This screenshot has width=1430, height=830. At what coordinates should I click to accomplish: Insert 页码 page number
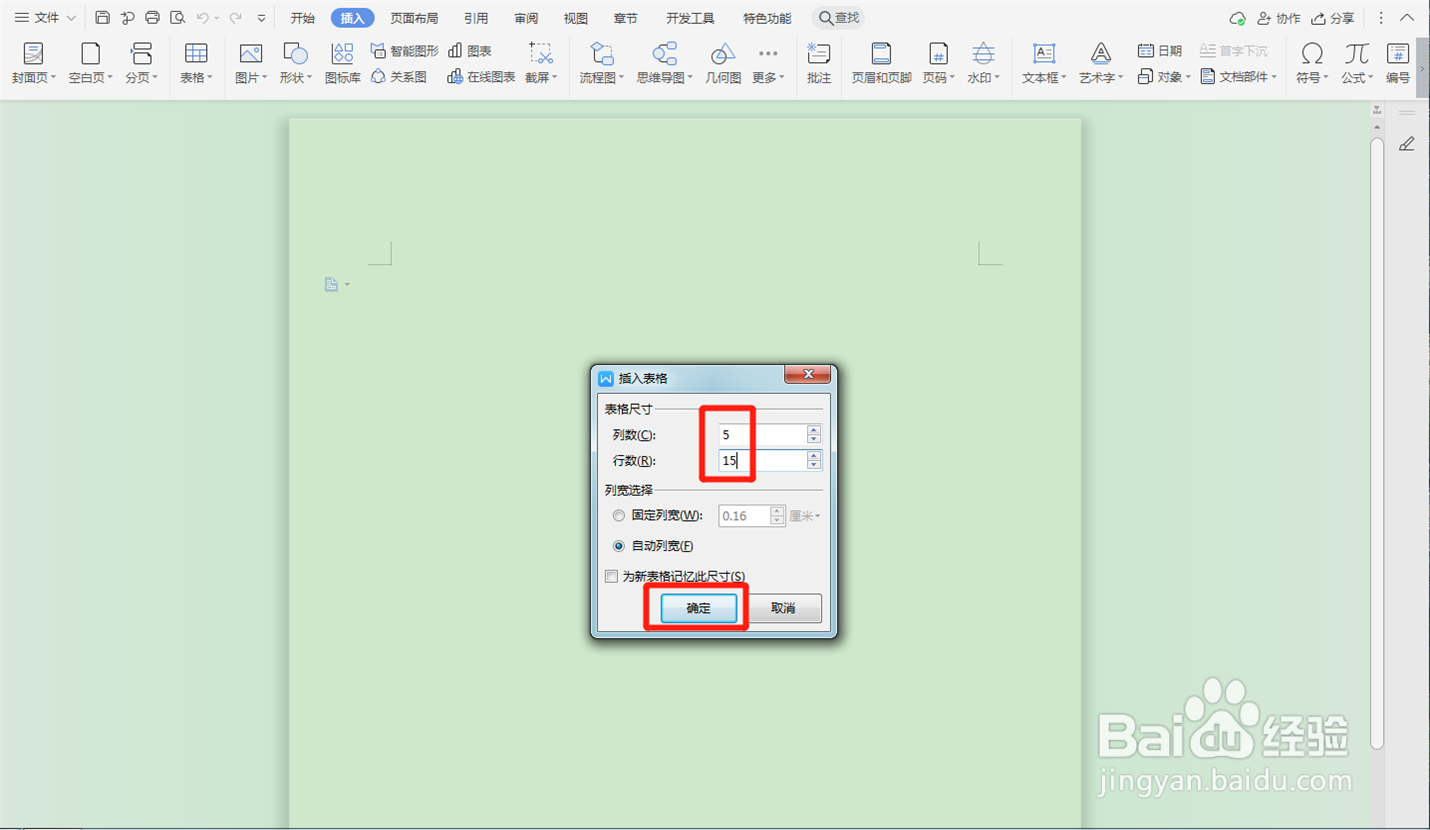(938, 63)
